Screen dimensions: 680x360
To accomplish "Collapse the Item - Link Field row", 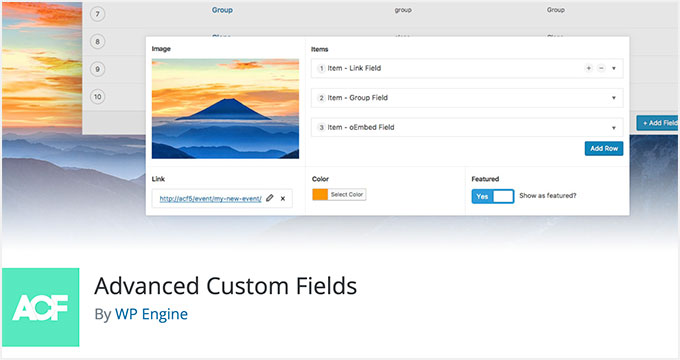I will pyautogui.click(x=614, y=69).
